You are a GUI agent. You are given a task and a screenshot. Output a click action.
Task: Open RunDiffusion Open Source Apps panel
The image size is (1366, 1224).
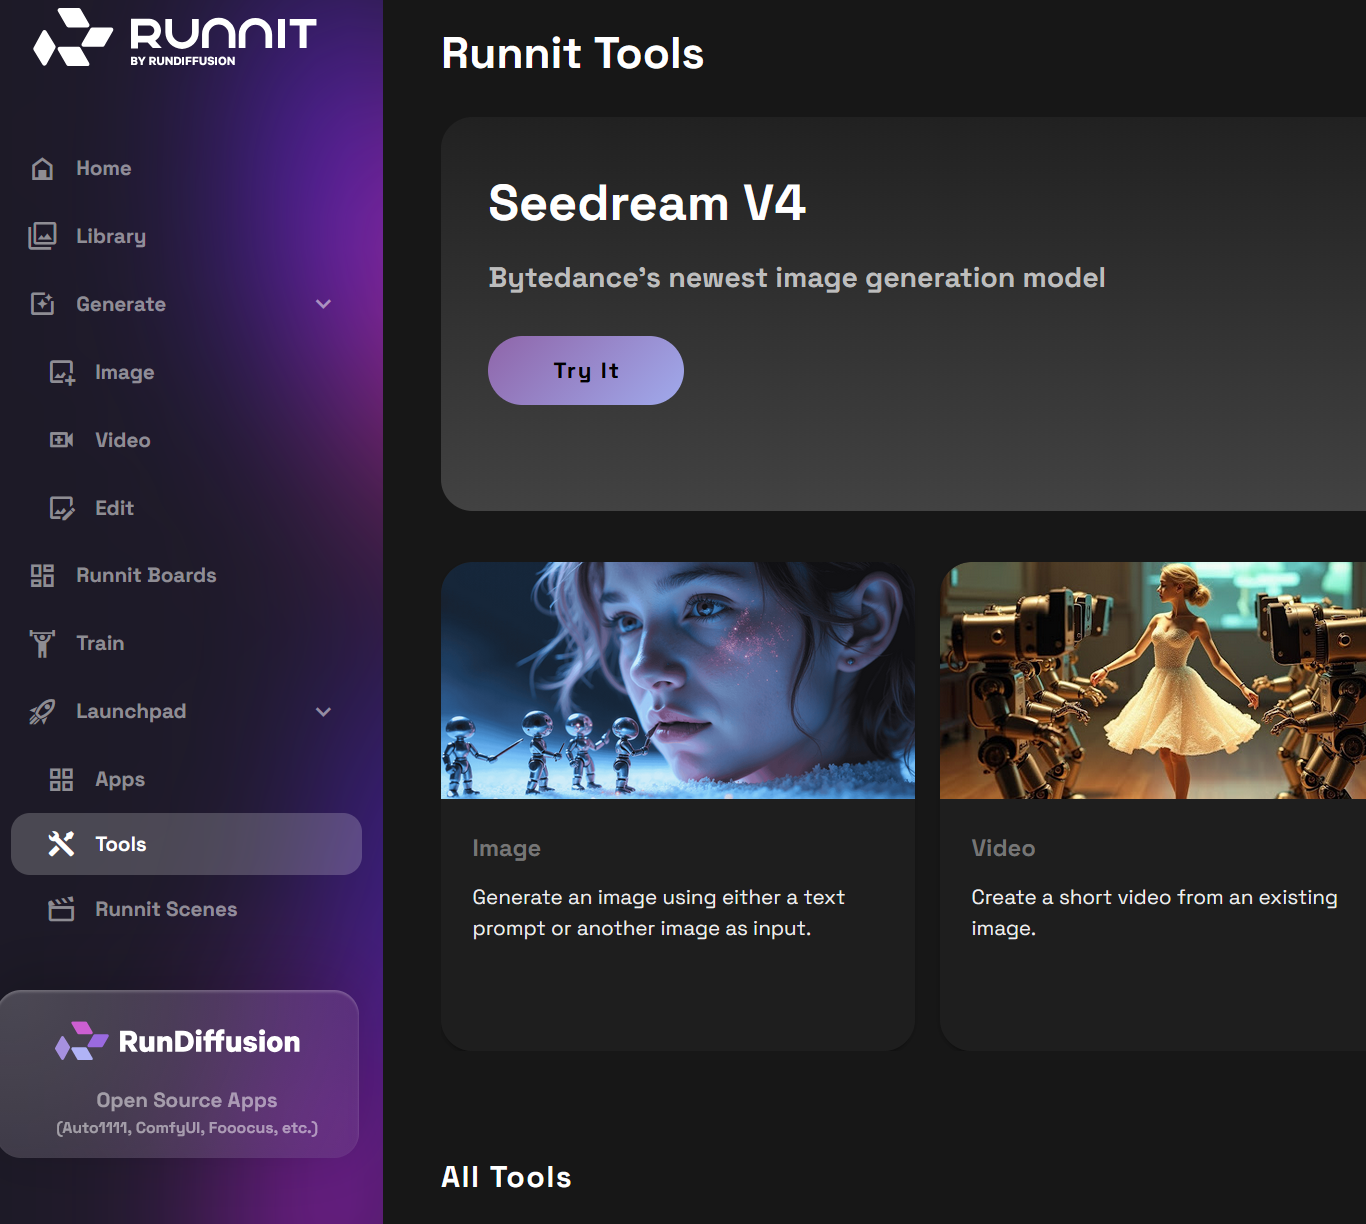[x=180, y=1074]
